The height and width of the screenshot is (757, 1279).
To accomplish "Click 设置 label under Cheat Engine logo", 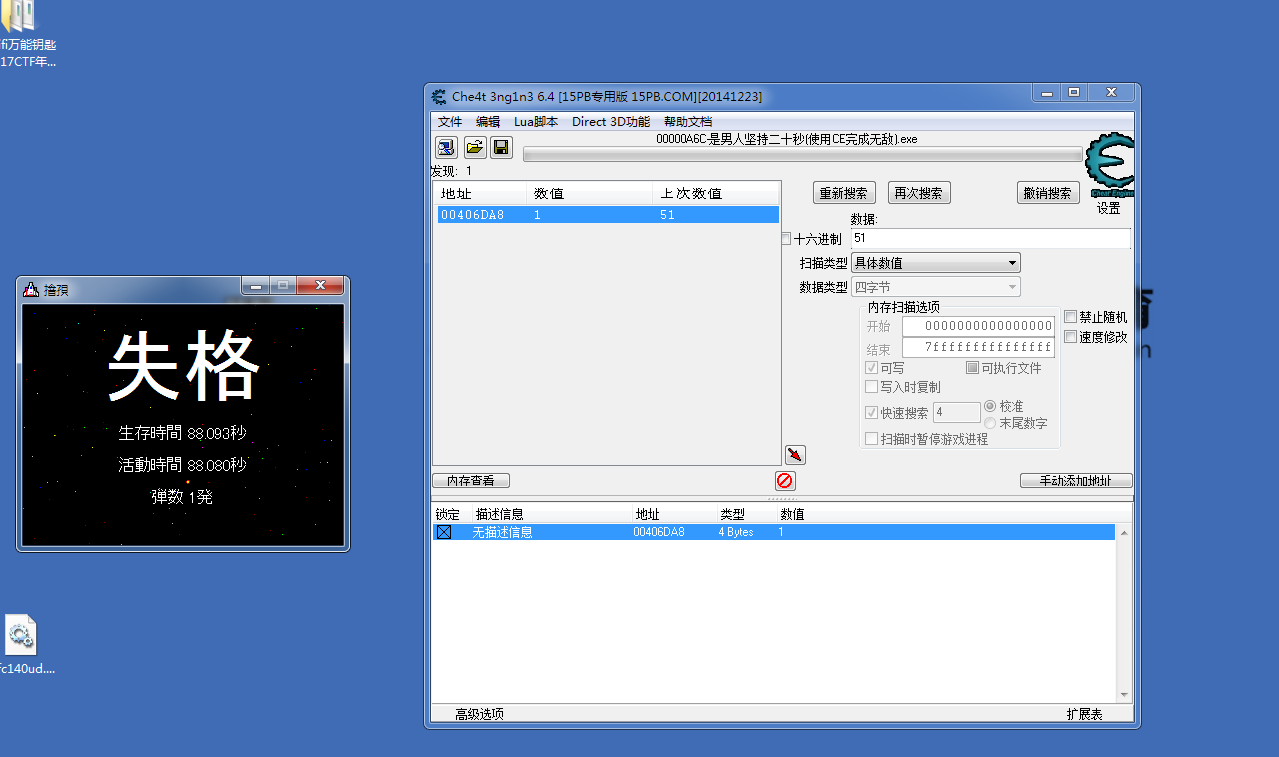I will point(1109,208).
